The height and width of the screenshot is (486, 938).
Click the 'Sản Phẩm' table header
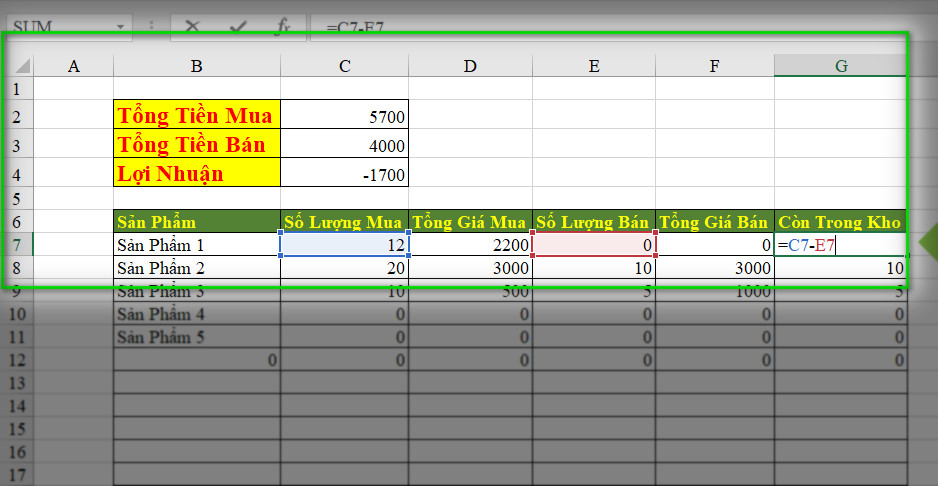click(197, 222)
